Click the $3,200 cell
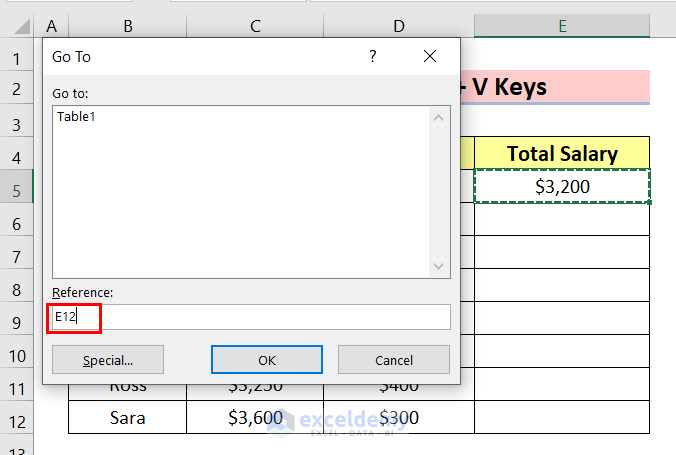676x455 pixels. point(562,186)
